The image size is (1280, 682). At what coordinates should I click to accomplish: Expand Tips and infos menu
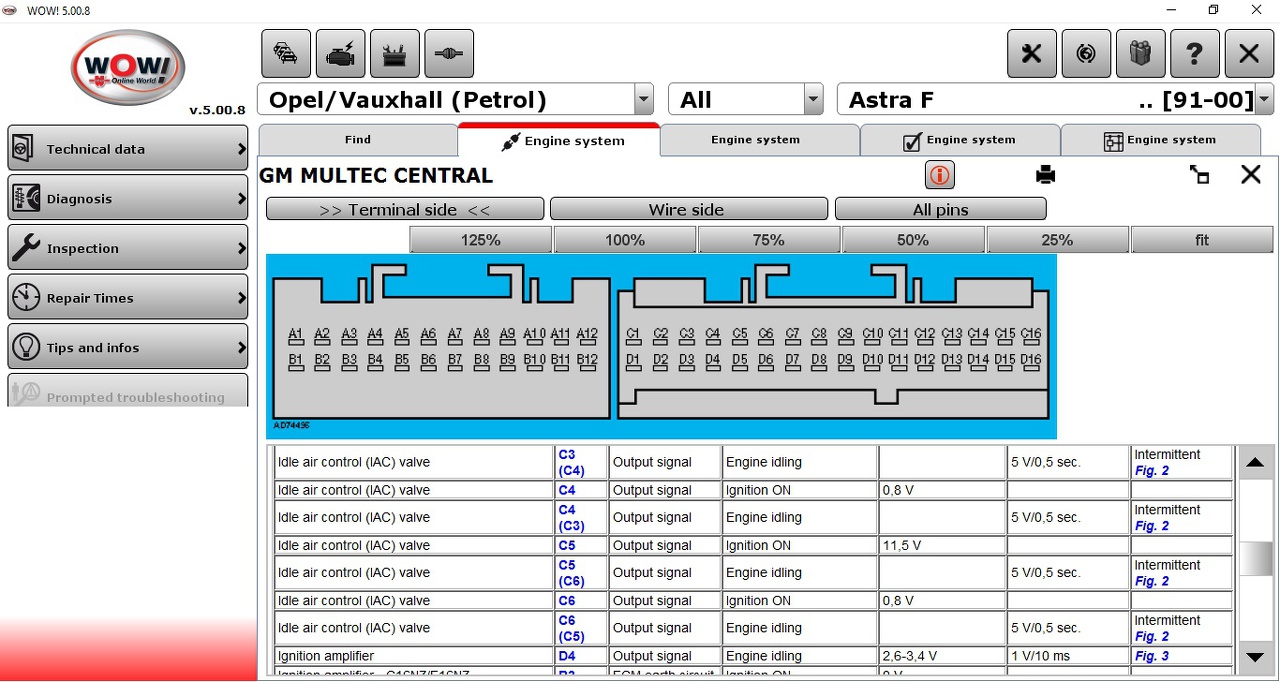point(128,347)
